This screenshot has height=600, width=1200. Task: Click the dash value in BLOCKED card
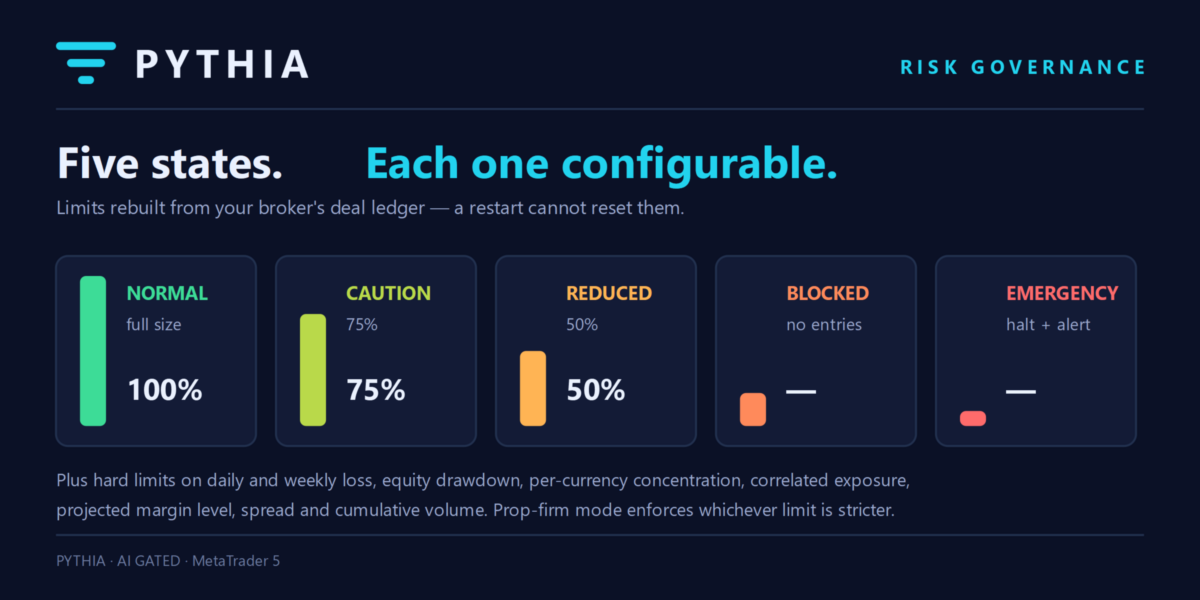tap(801, 391)
